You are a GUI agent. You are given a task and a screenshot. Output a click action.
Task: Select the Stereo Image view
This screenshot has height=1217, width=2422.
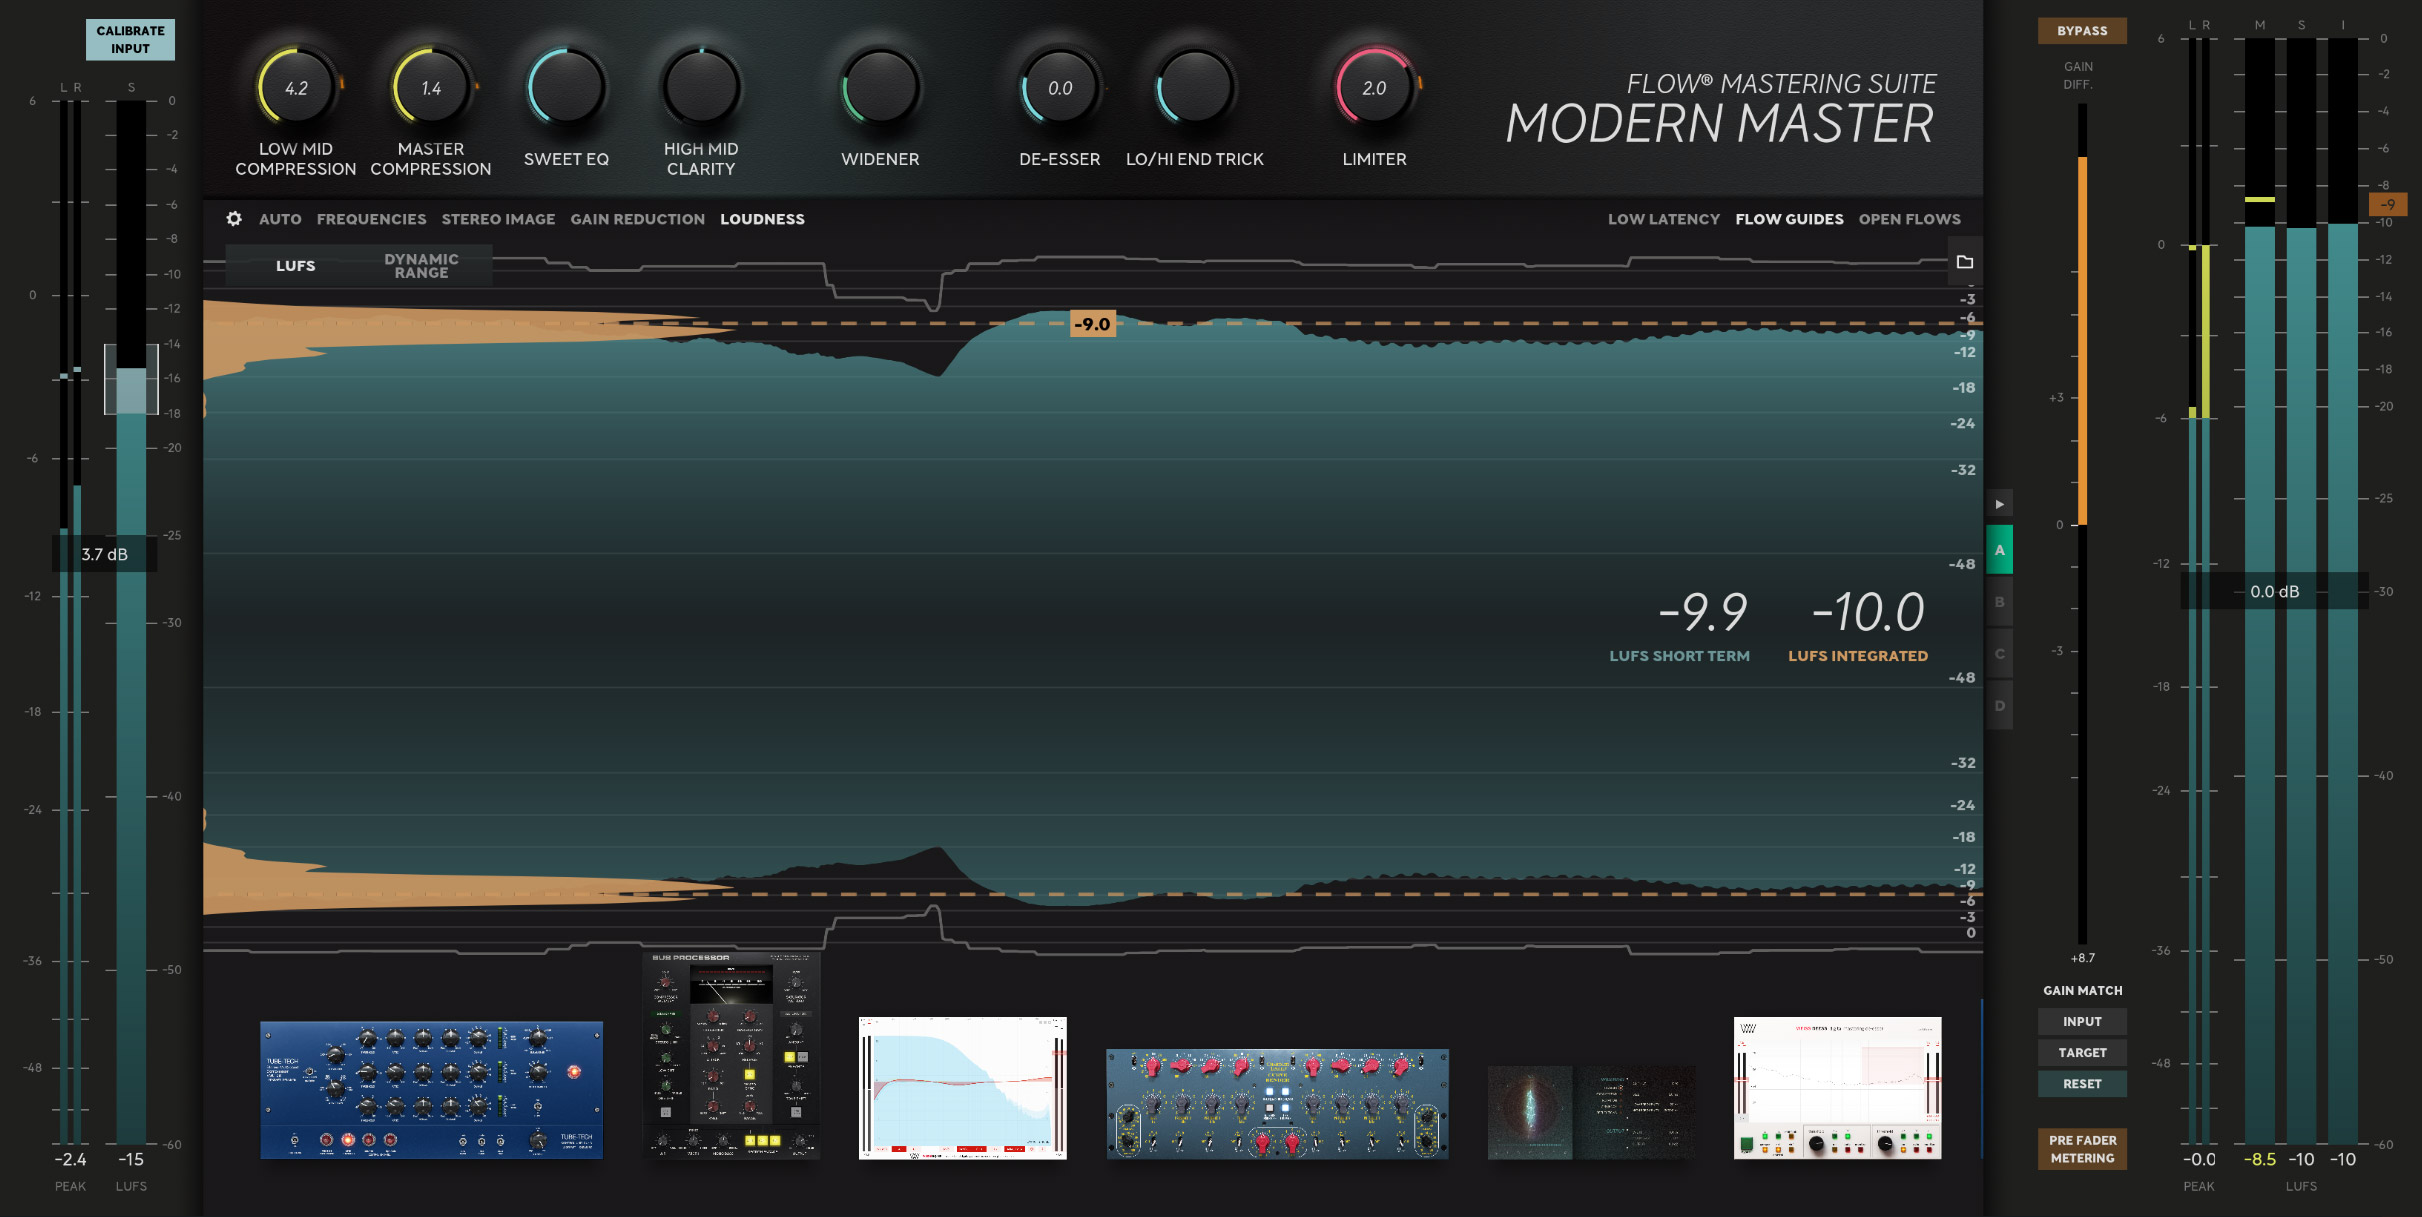click(498, 217)
